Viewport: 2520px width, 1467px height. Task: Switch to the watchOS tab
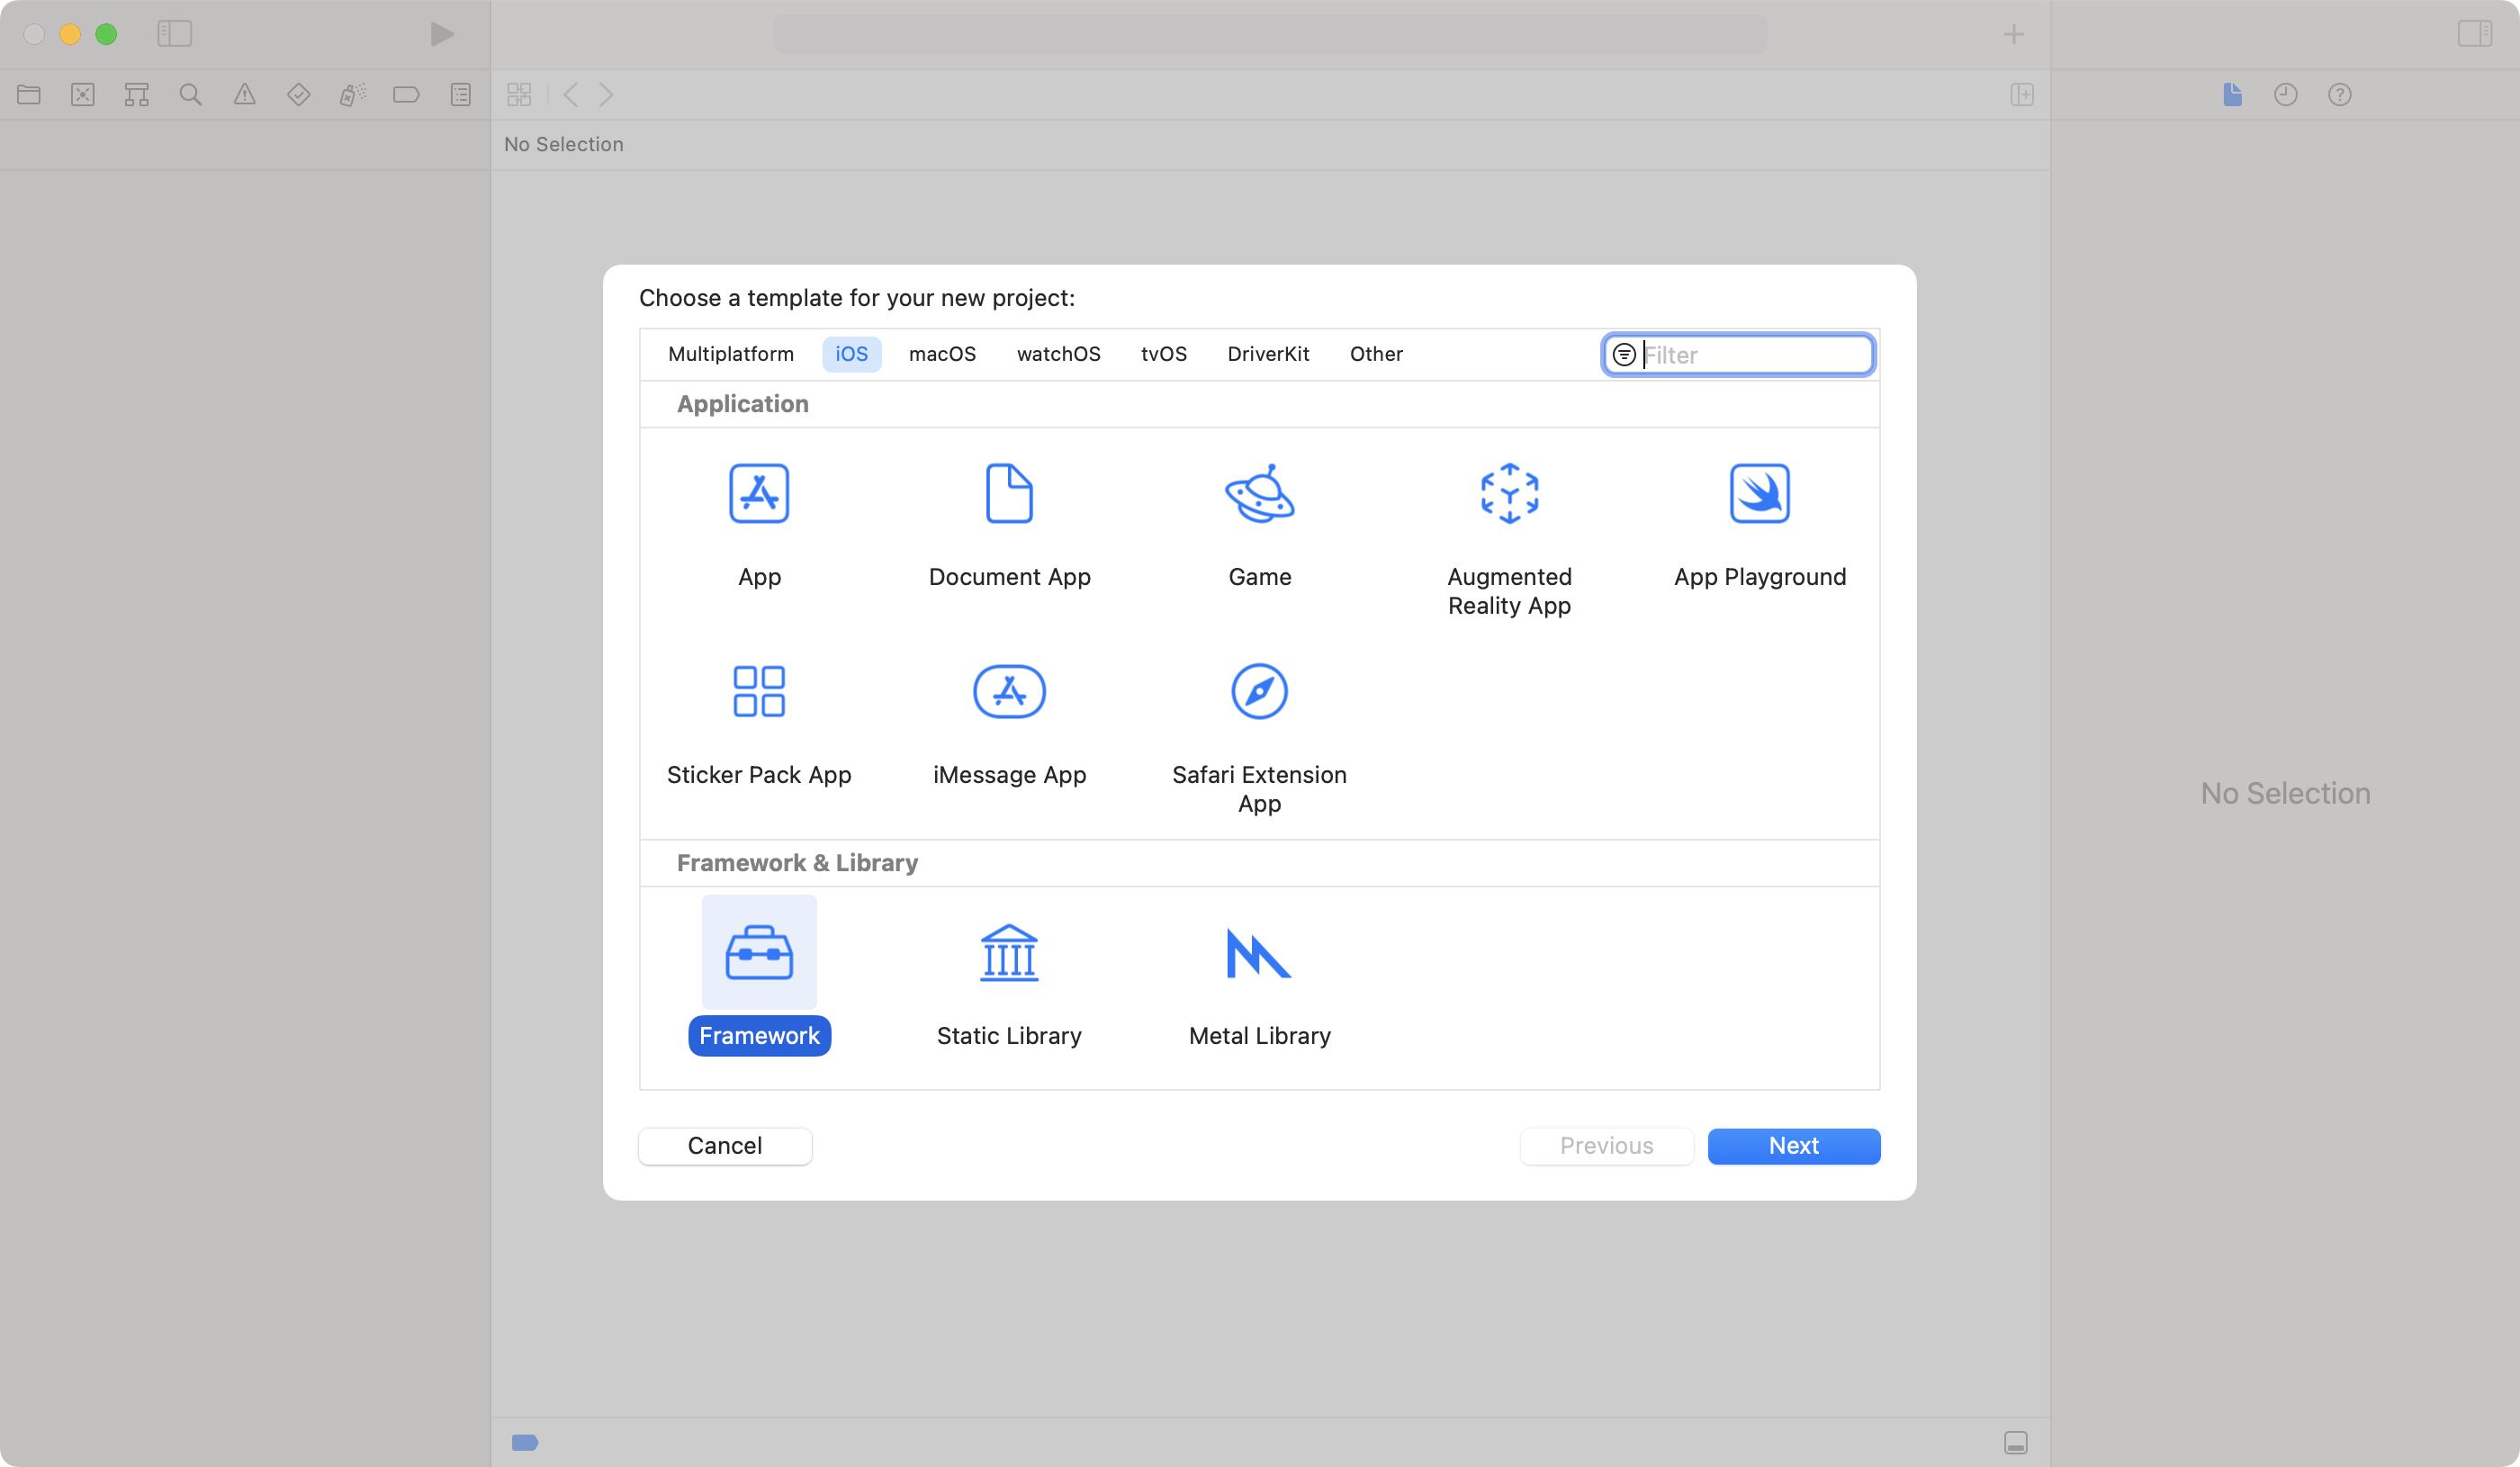[x=1059, y=354]
